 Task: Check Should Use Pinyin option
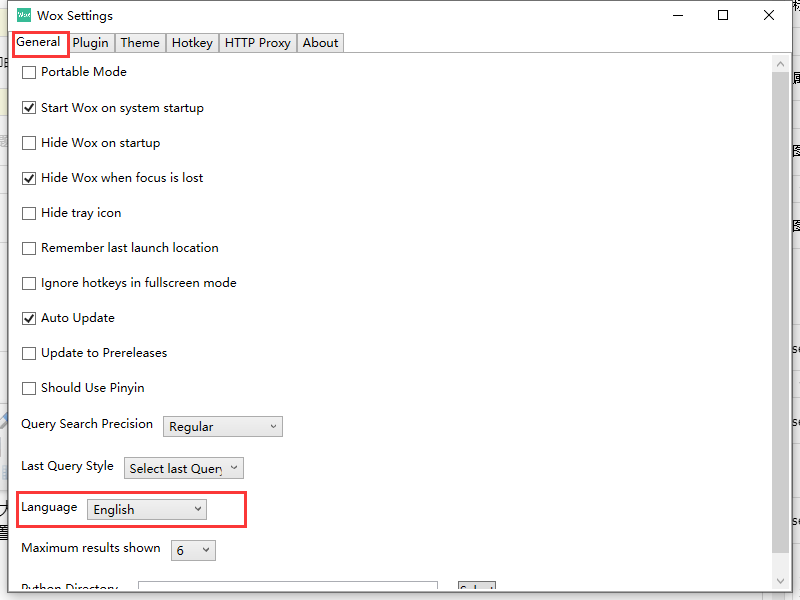tap(29, 388)
